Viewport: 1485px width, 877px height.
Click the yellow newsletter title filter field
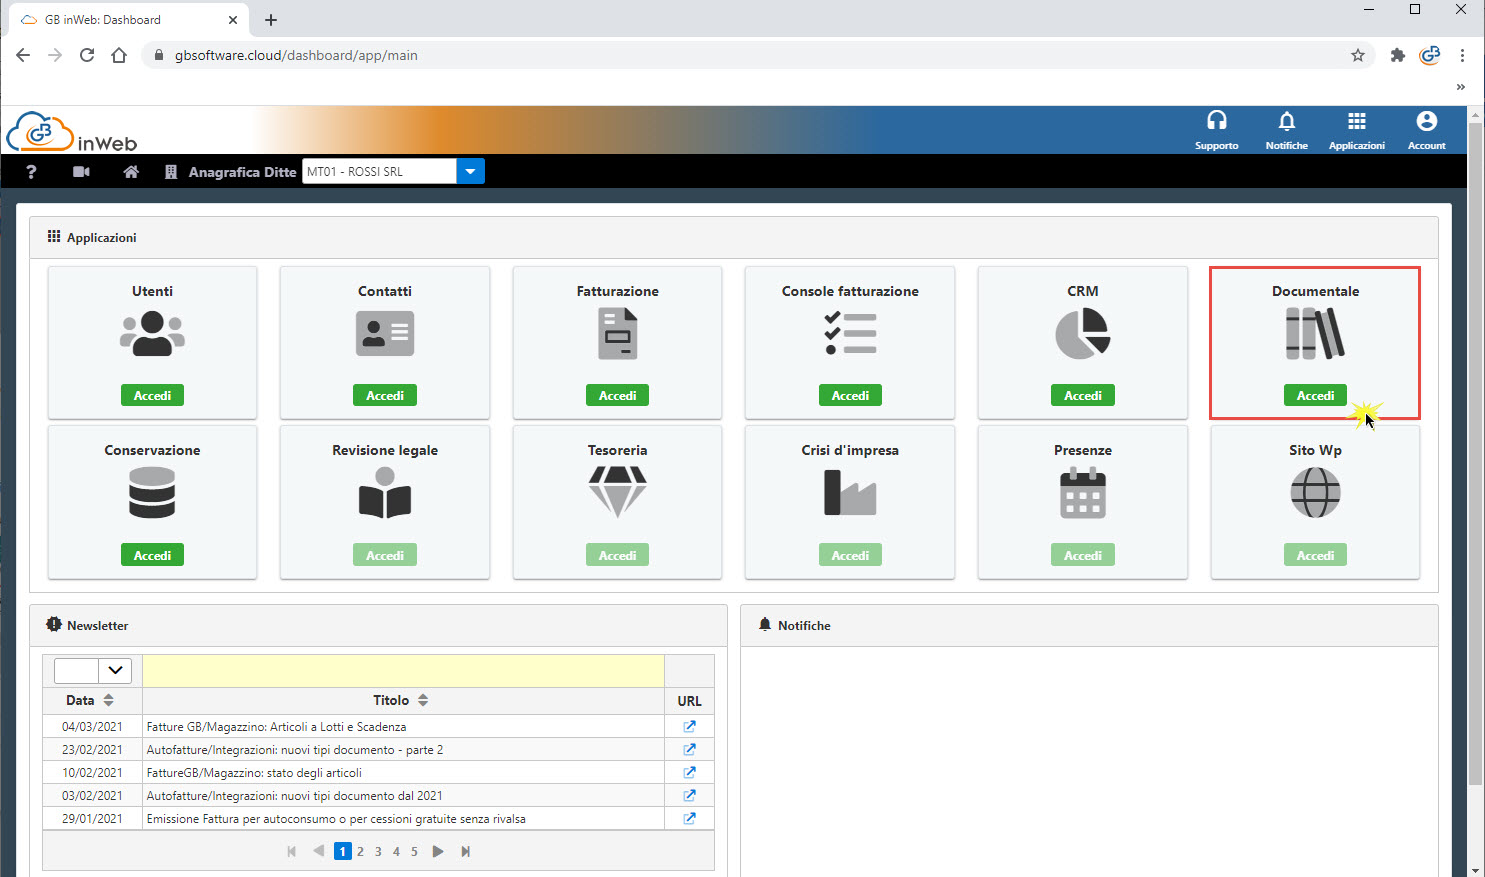coord(403,671)
